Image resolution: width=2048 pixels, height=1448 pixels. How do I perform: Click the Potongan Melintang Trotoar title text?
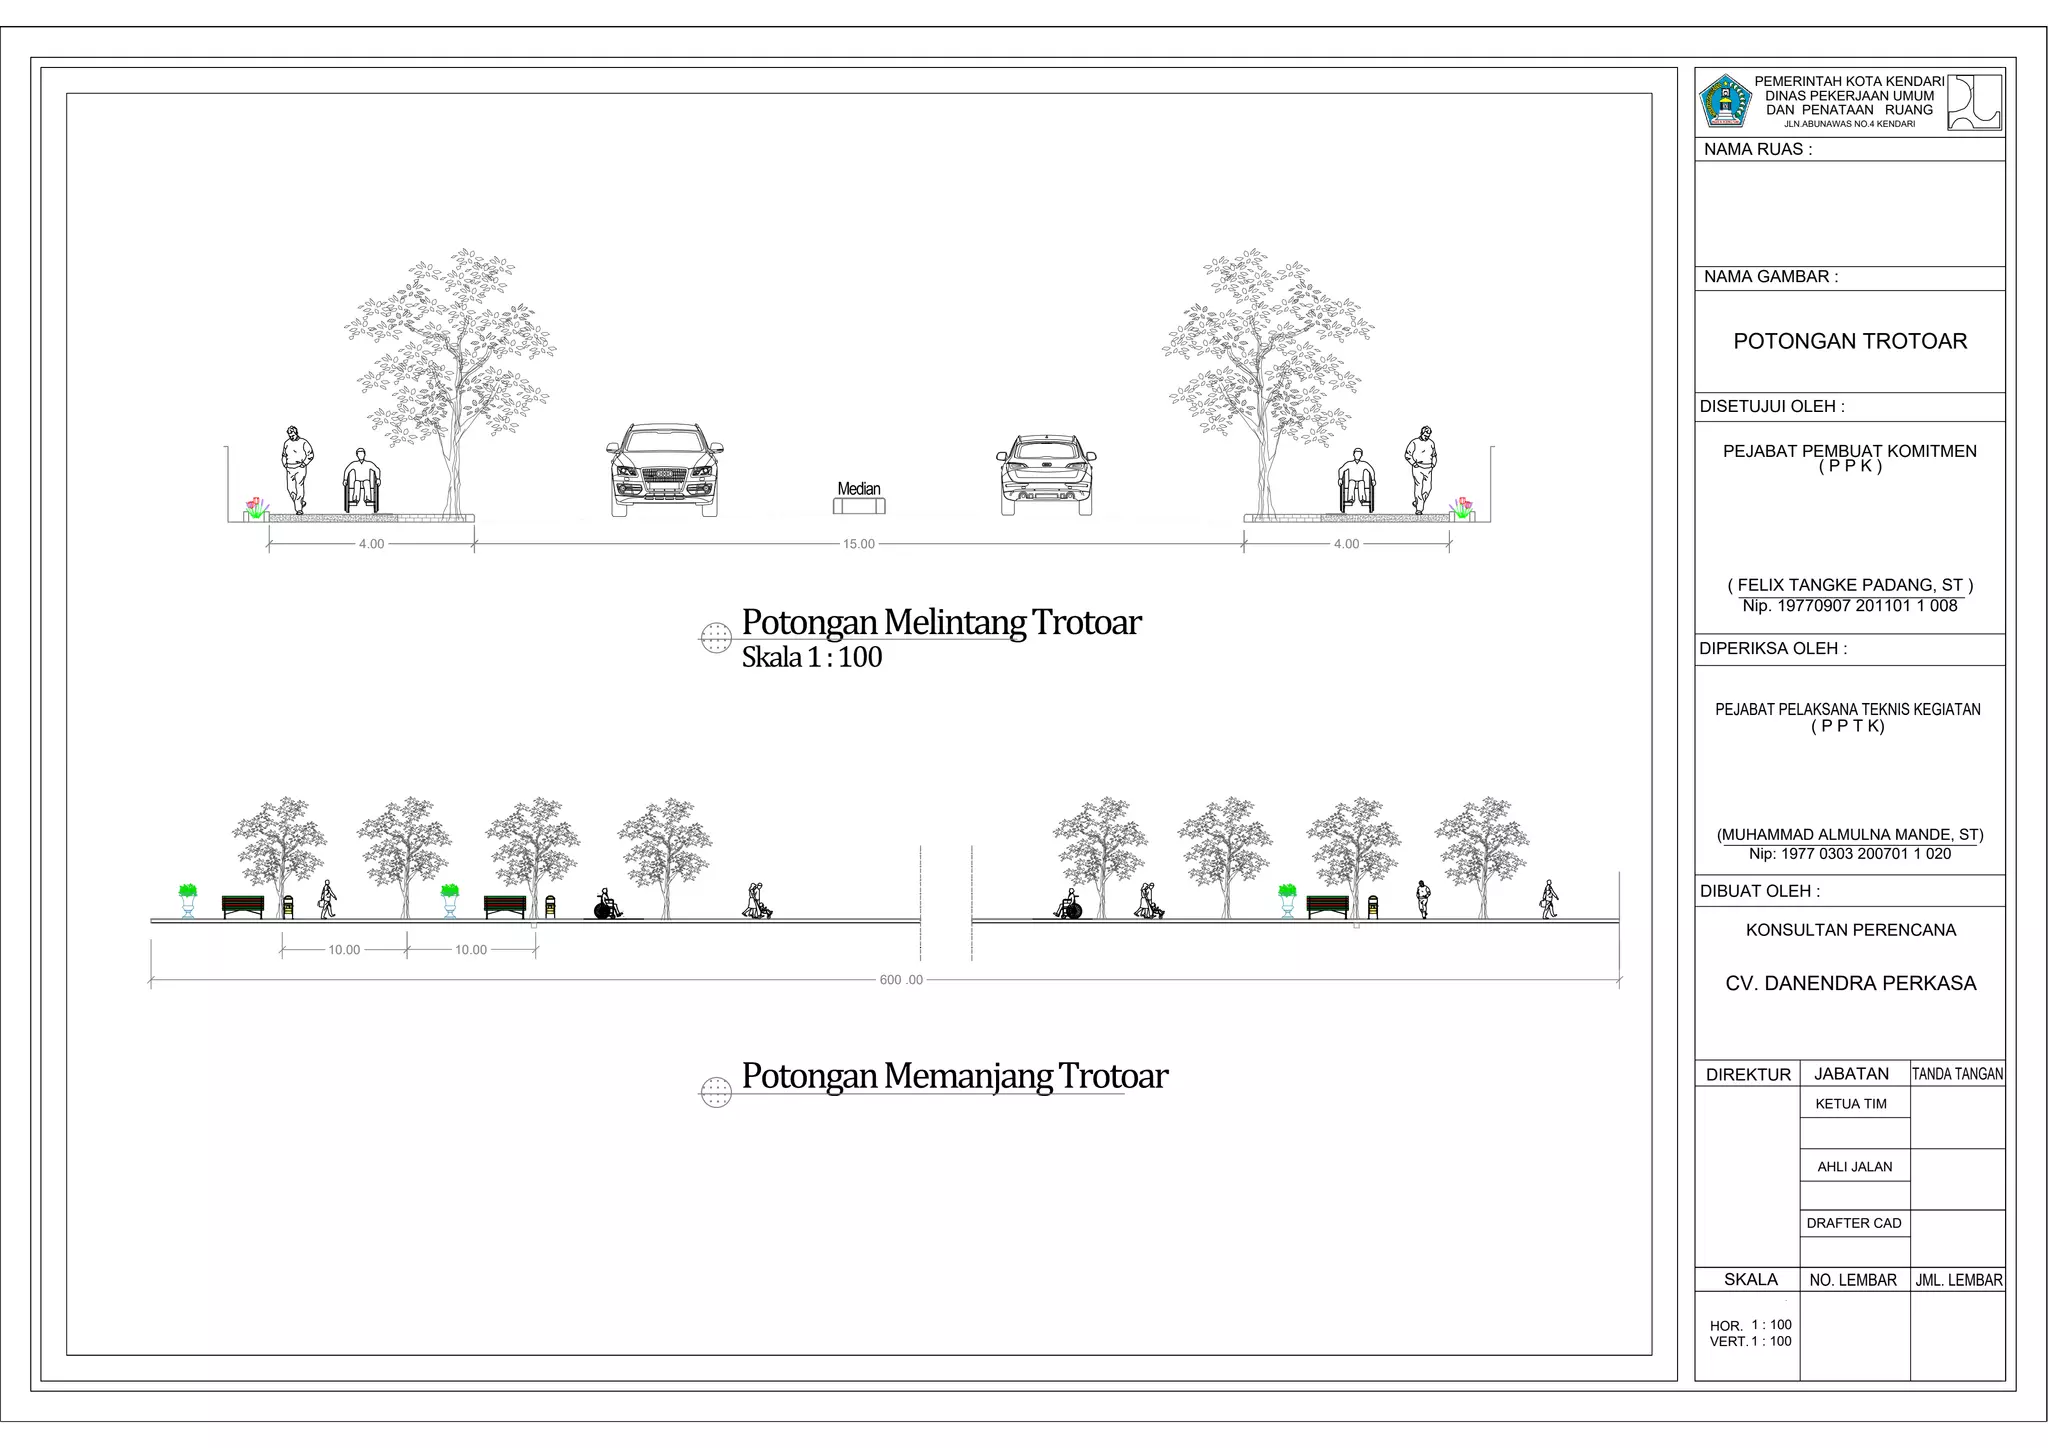[940, 622]
